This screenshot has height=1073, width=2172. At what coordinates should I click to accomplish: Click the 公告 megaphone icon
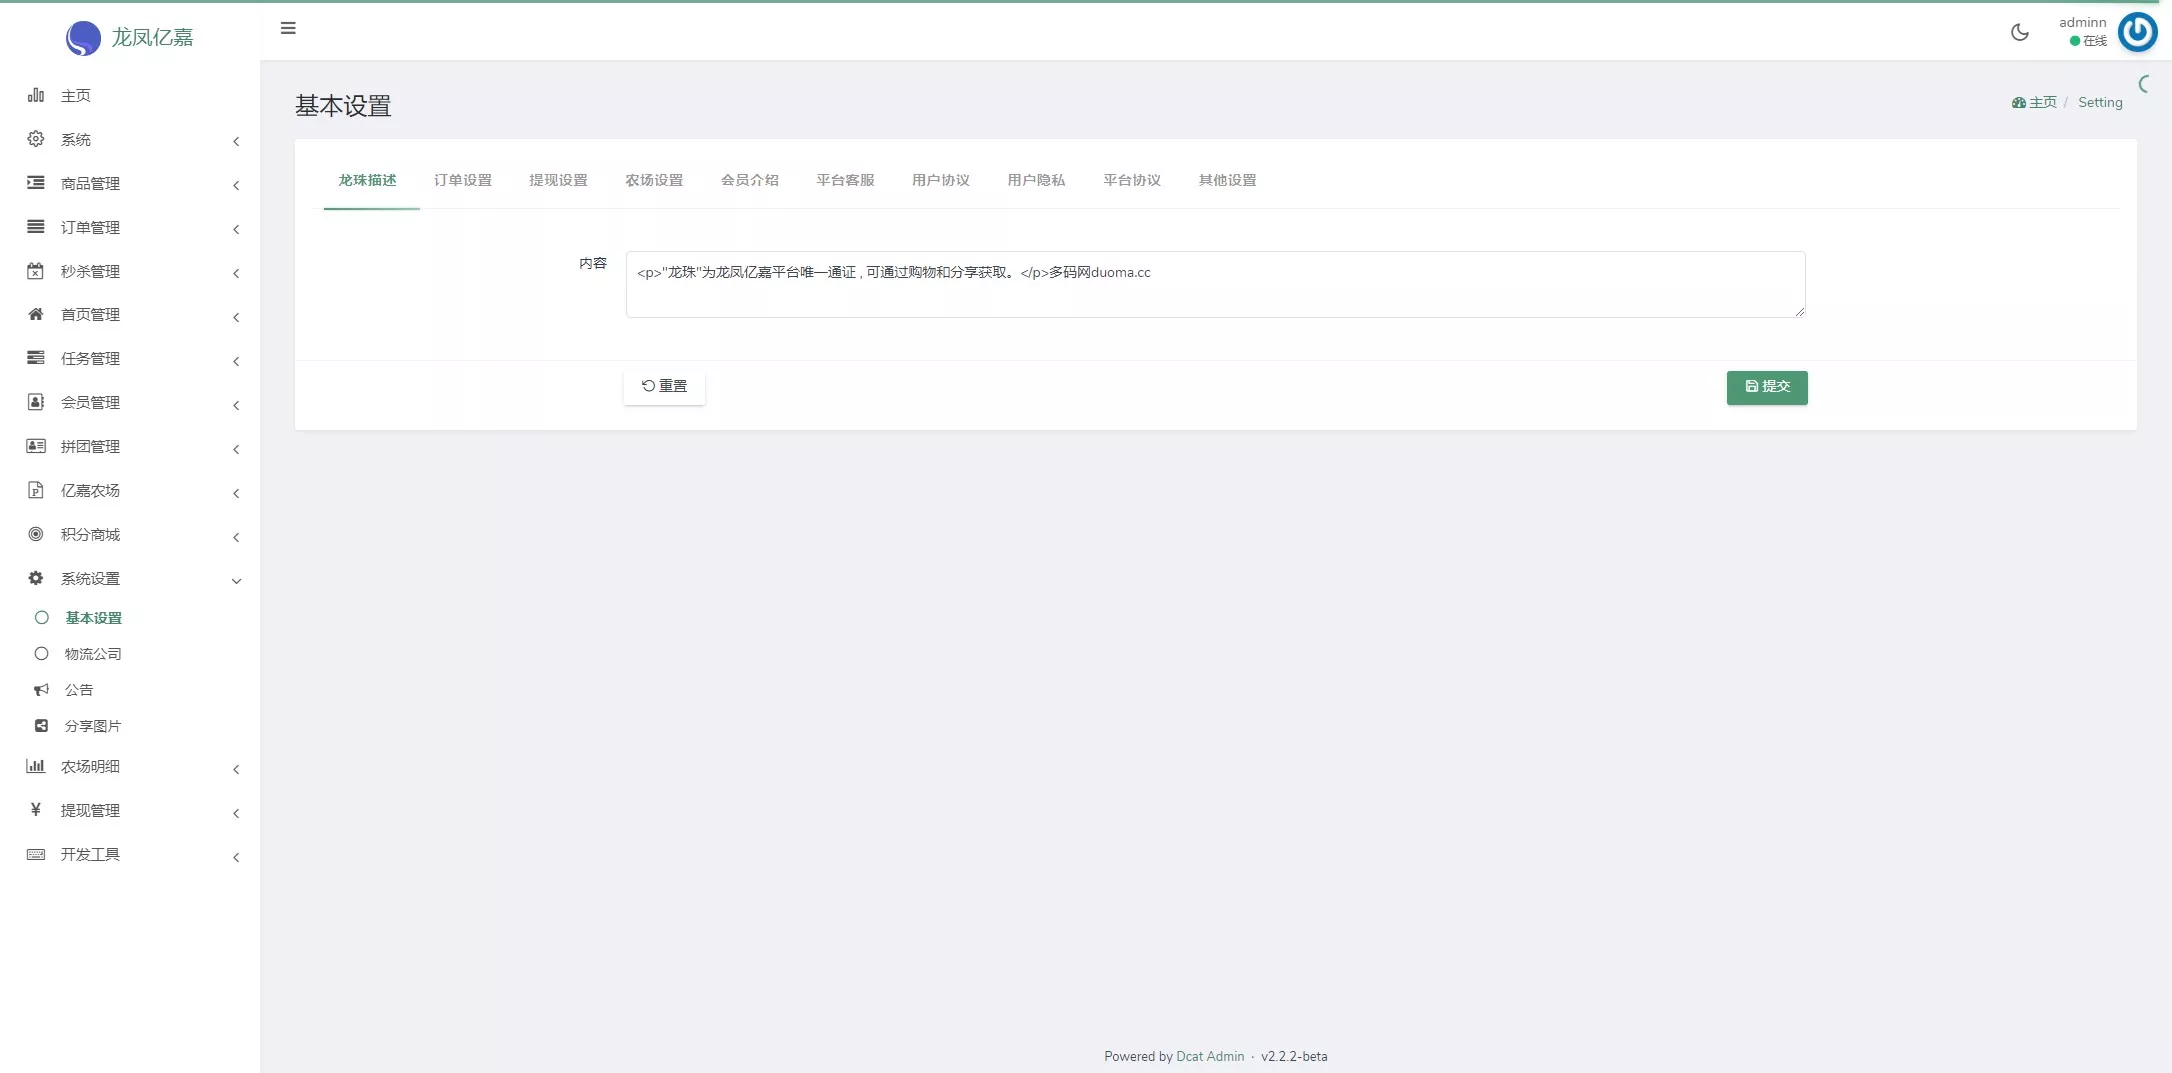(x=41, y=690)
